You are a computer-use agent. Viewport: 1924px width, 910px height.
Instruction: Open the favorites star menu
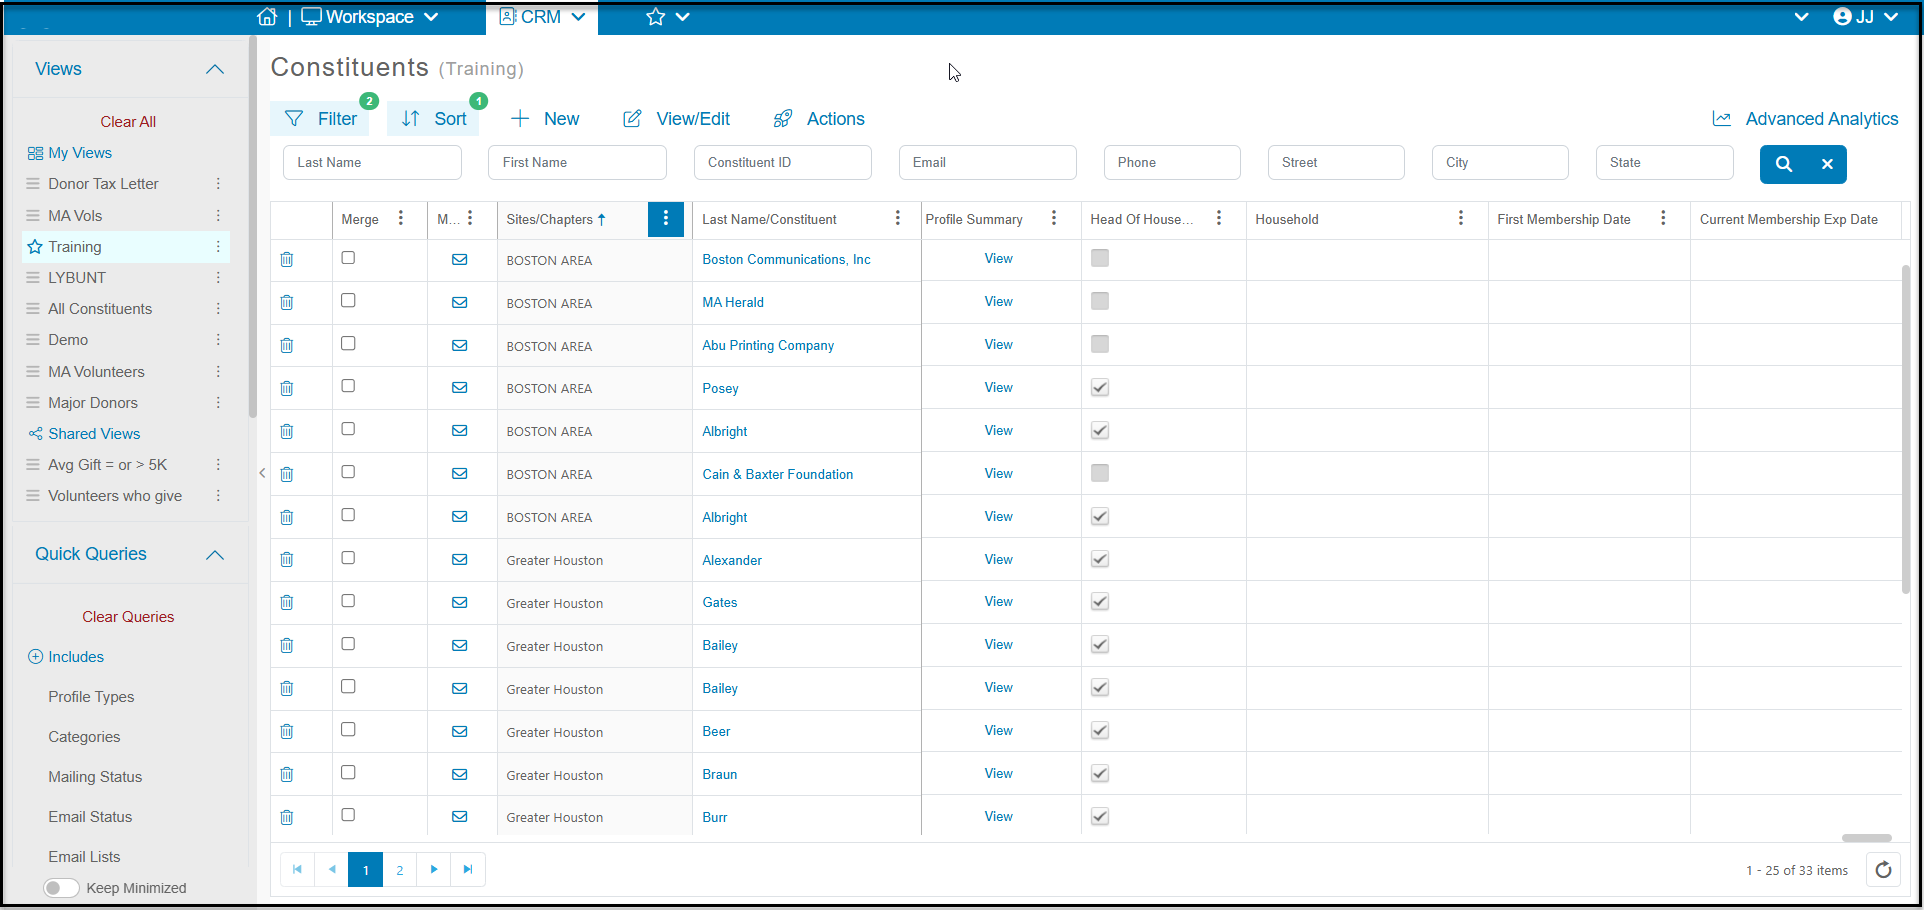tap(668, 17)
